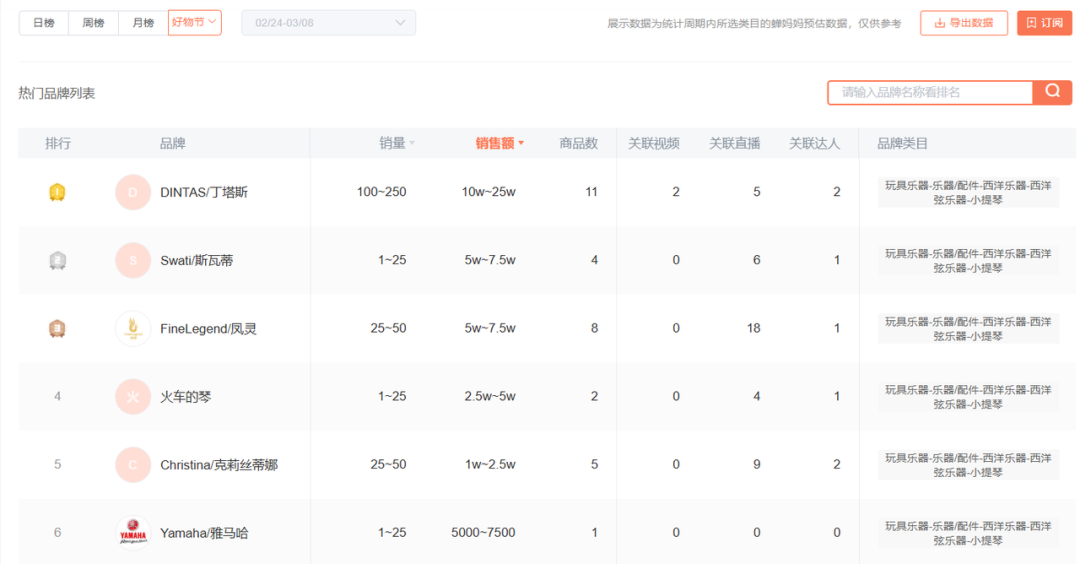Image resolution: width=1080 pixels, height=564 pixels.
Task: Click the 热门品牌列表 heading
Action: coord(56,93)
